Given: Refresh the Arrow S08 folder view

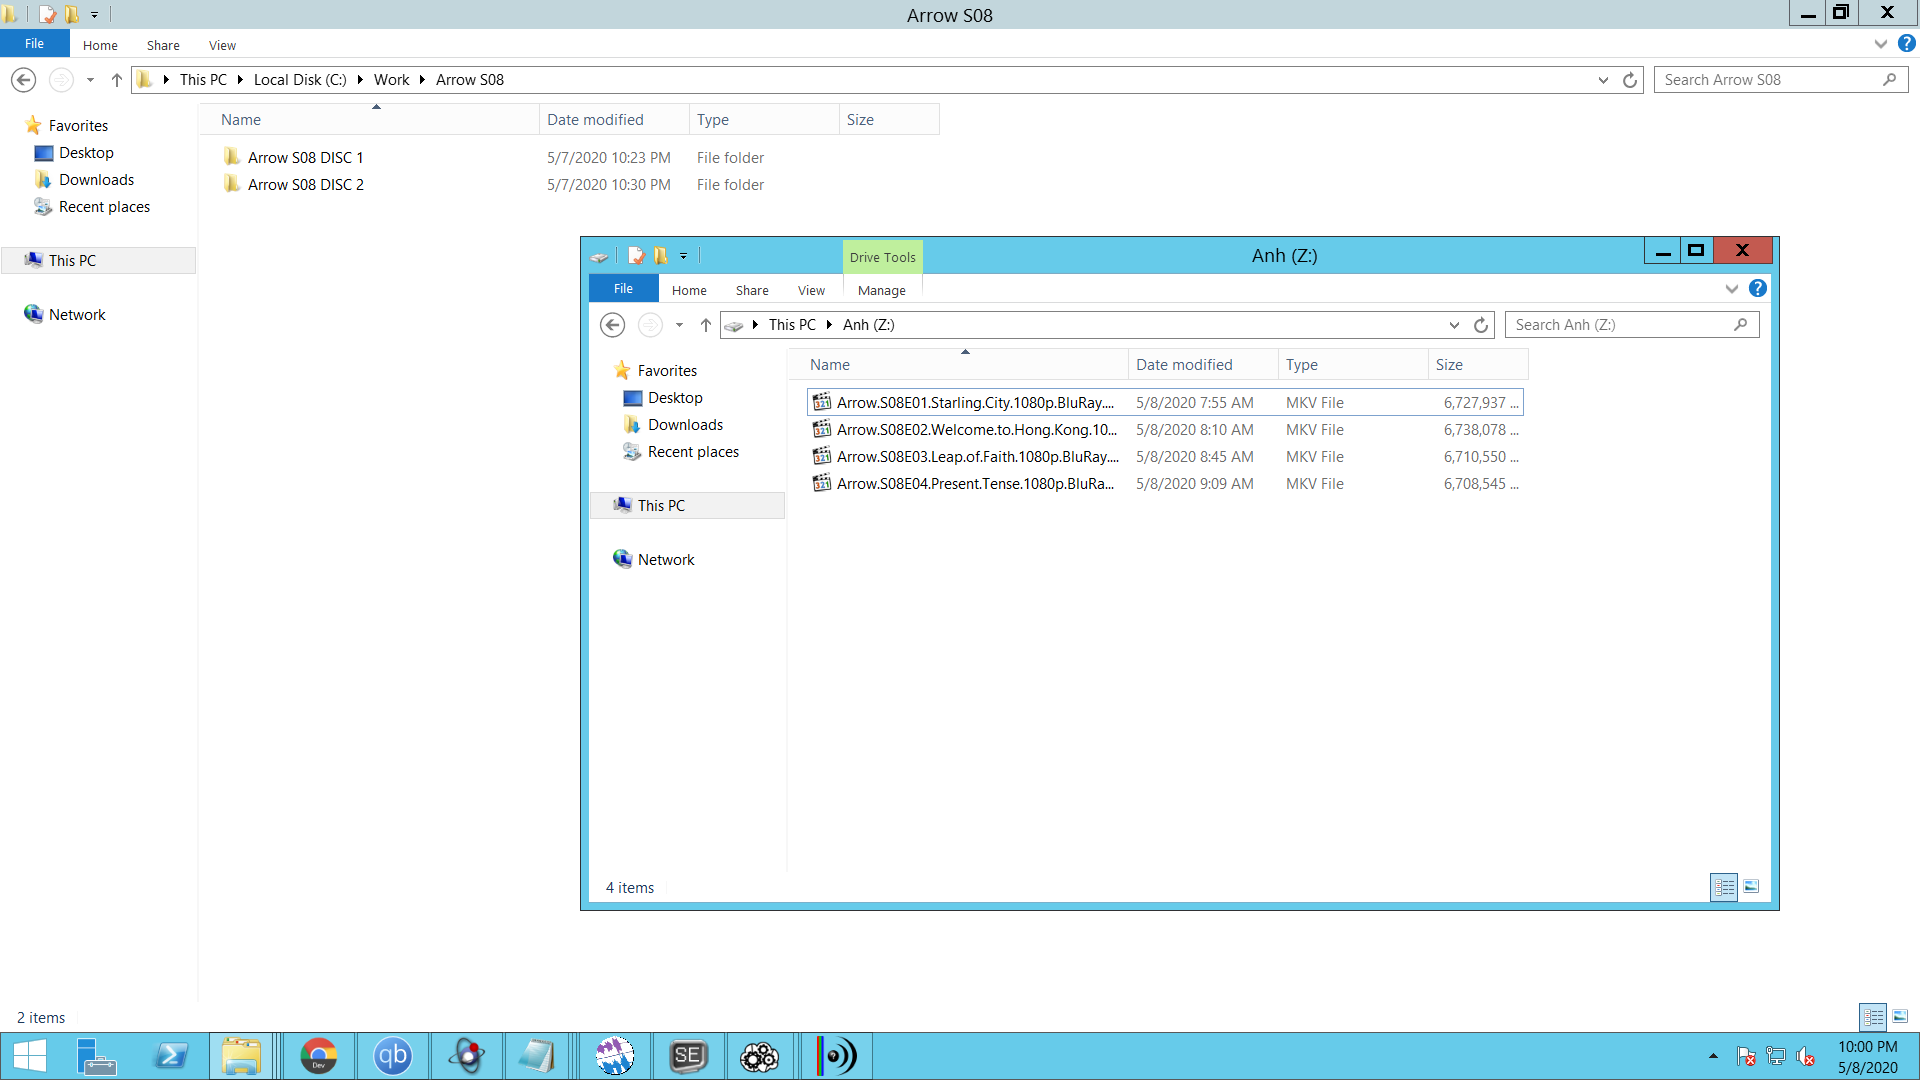Looking at the screenshot, I should click(x=1630, y=80).
